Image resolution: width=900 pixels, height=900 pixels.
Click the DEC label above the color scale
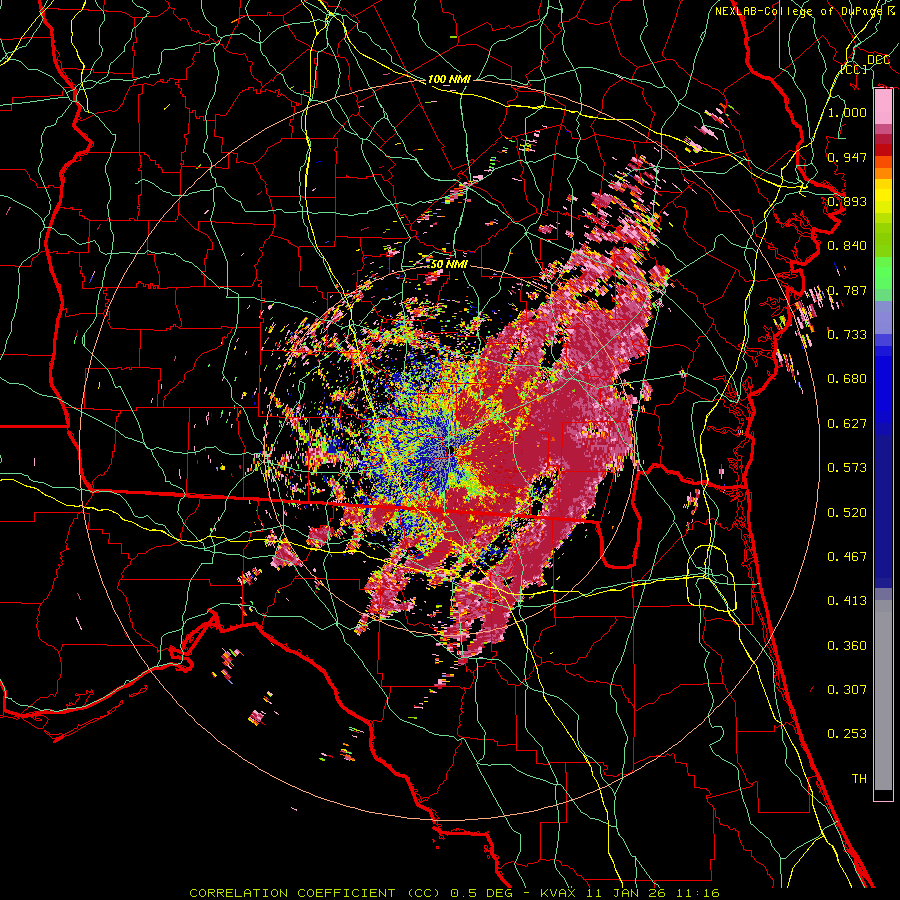tap(878, 60)
